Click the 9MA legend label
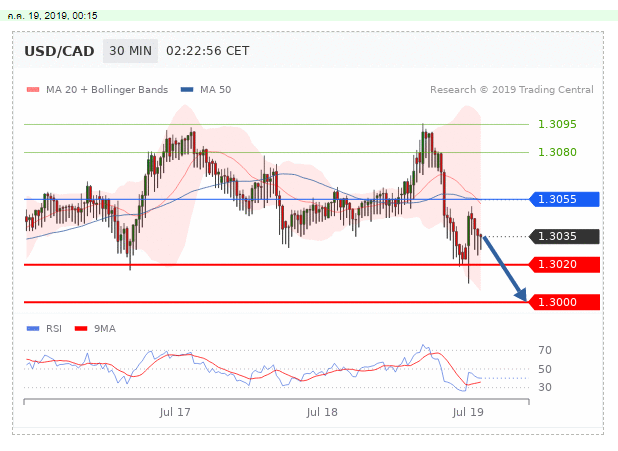This screenshot has width=618, height=451. (x=105, y=328)
